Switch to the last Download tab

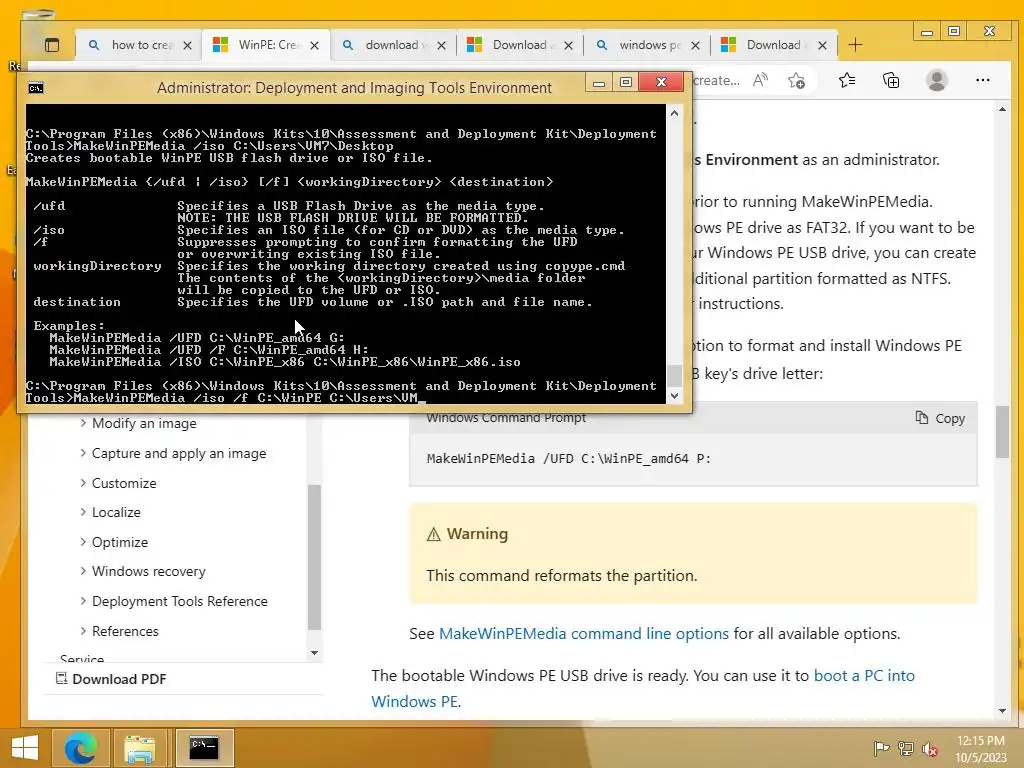click(774, 45)
